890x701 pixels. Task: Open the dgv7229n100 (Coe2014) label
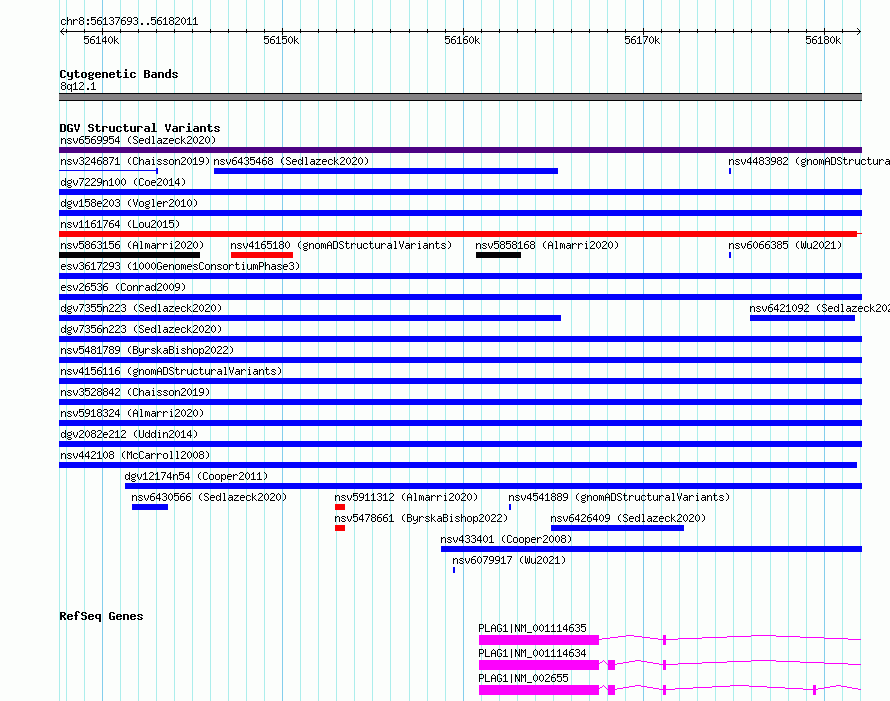pyautogui.click(x=123, y=182)
